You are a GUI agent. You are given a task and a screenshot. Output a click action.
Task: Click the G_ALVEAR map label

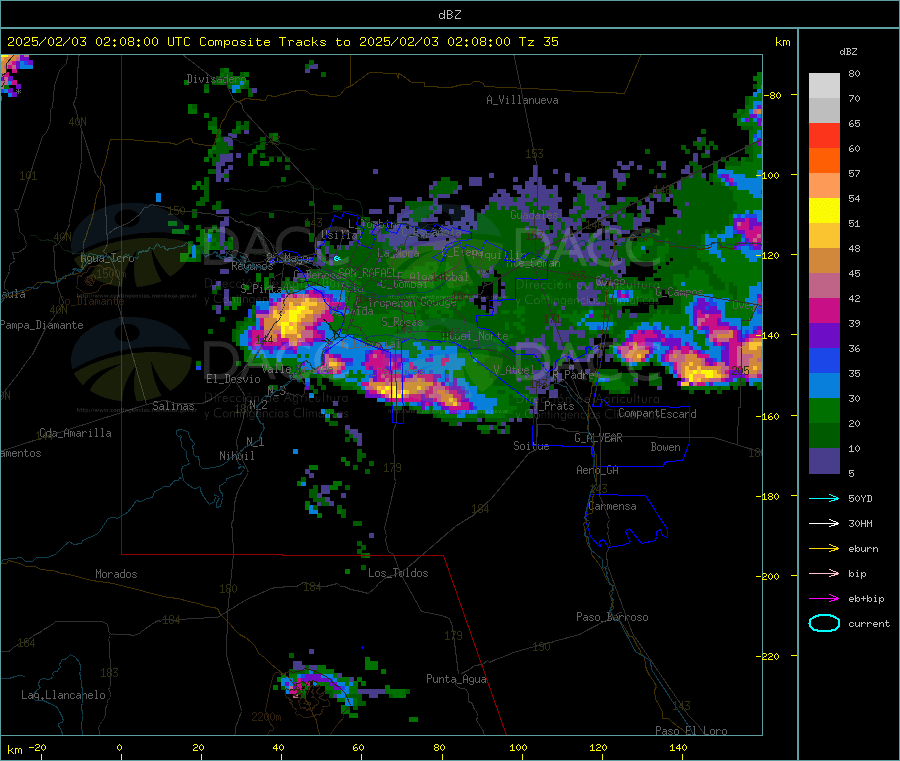[x=598, y=438]
